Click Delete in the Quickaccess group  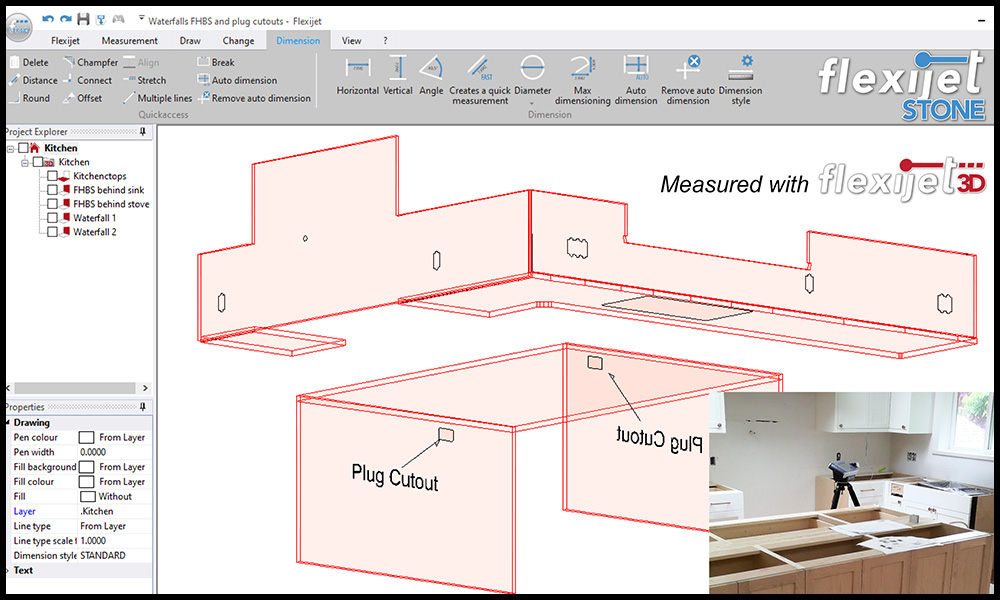33,61
